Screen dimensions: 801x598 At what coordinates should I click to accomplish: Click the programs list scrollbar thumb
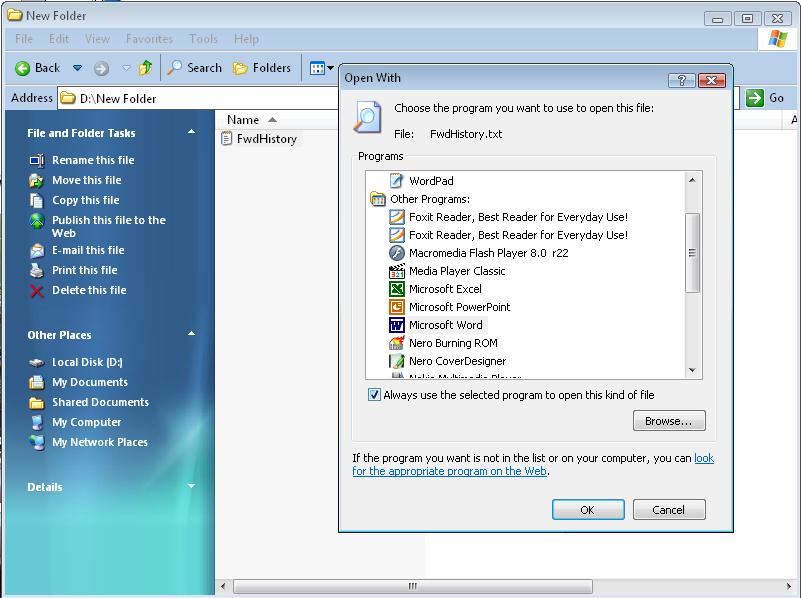click(x=692, y=253)
